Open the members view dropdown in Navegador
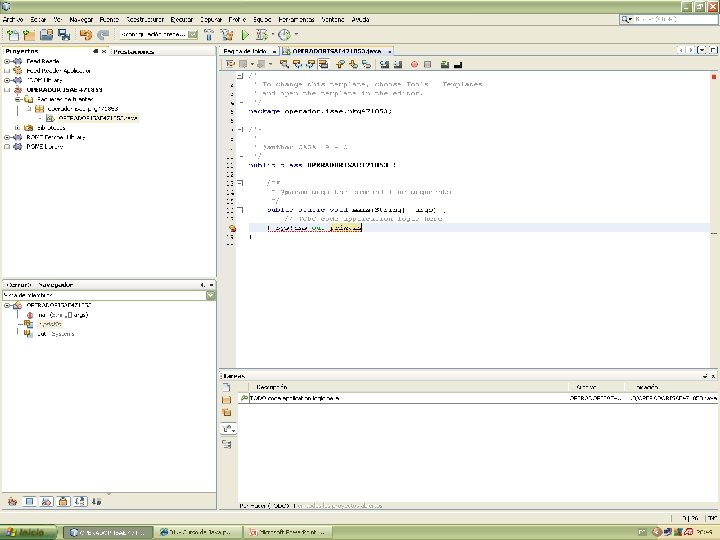The width and height of the screenshot is (720, 540). click(x=210, y=296)
